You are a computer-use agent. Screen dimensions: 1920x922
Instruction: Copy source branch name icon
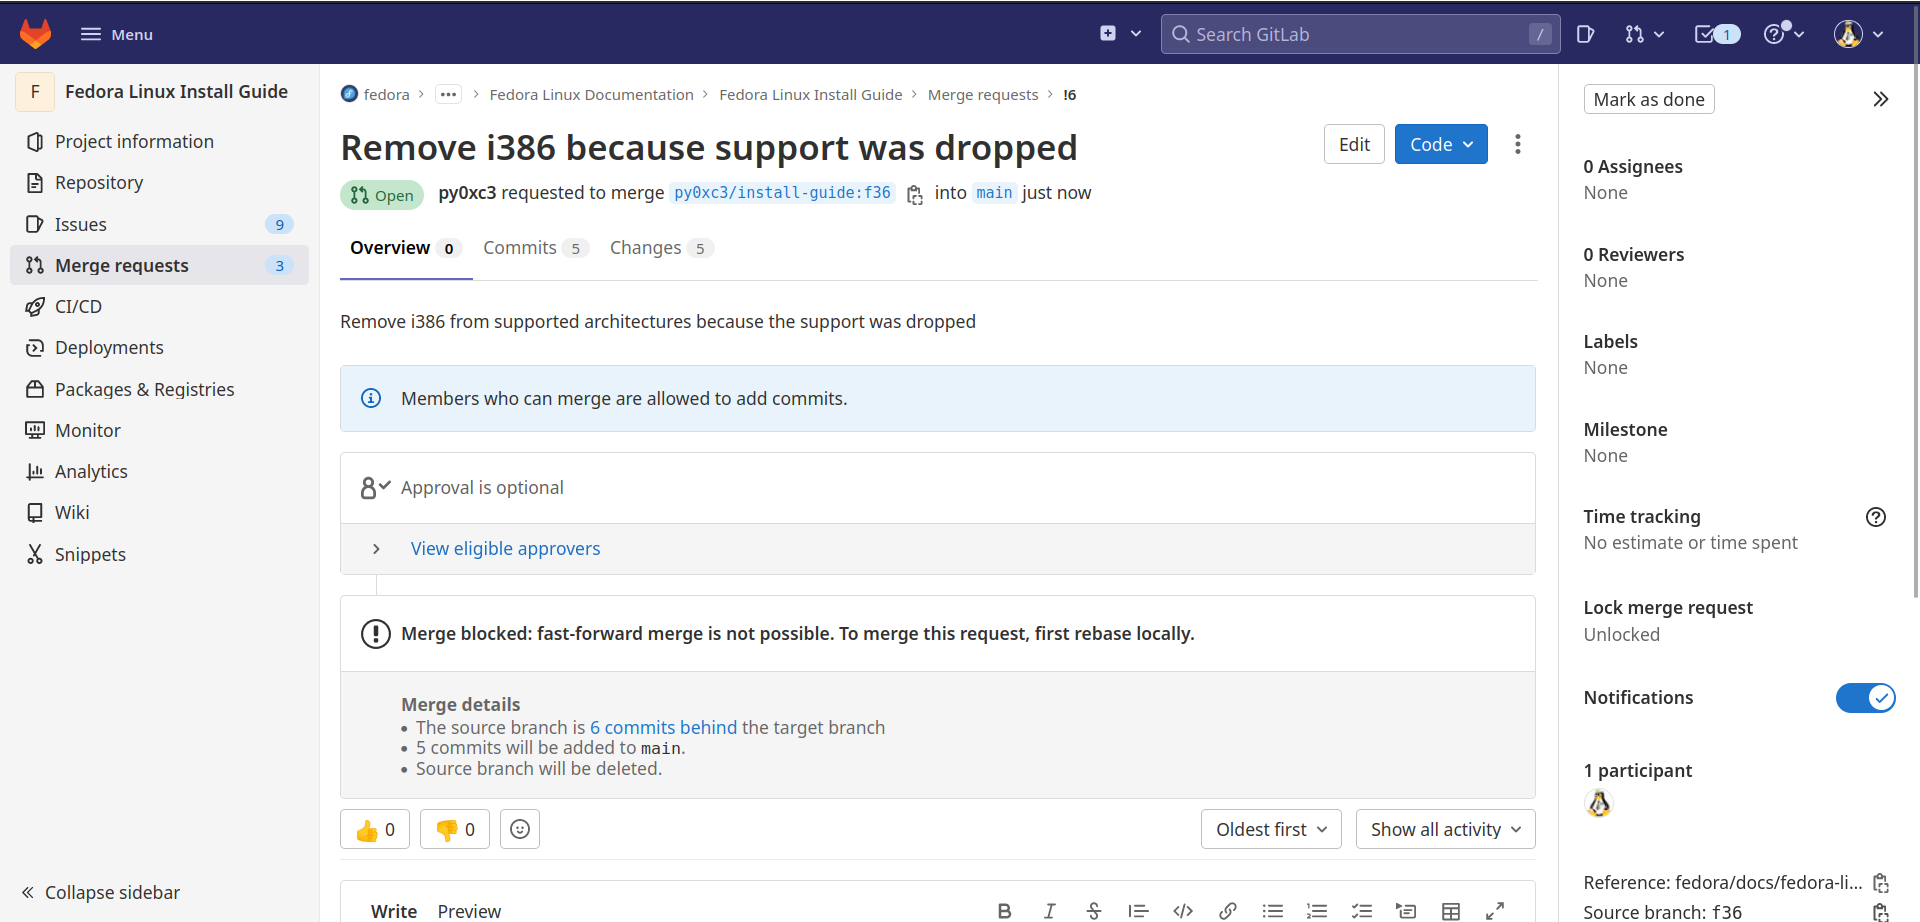[915, 194]
